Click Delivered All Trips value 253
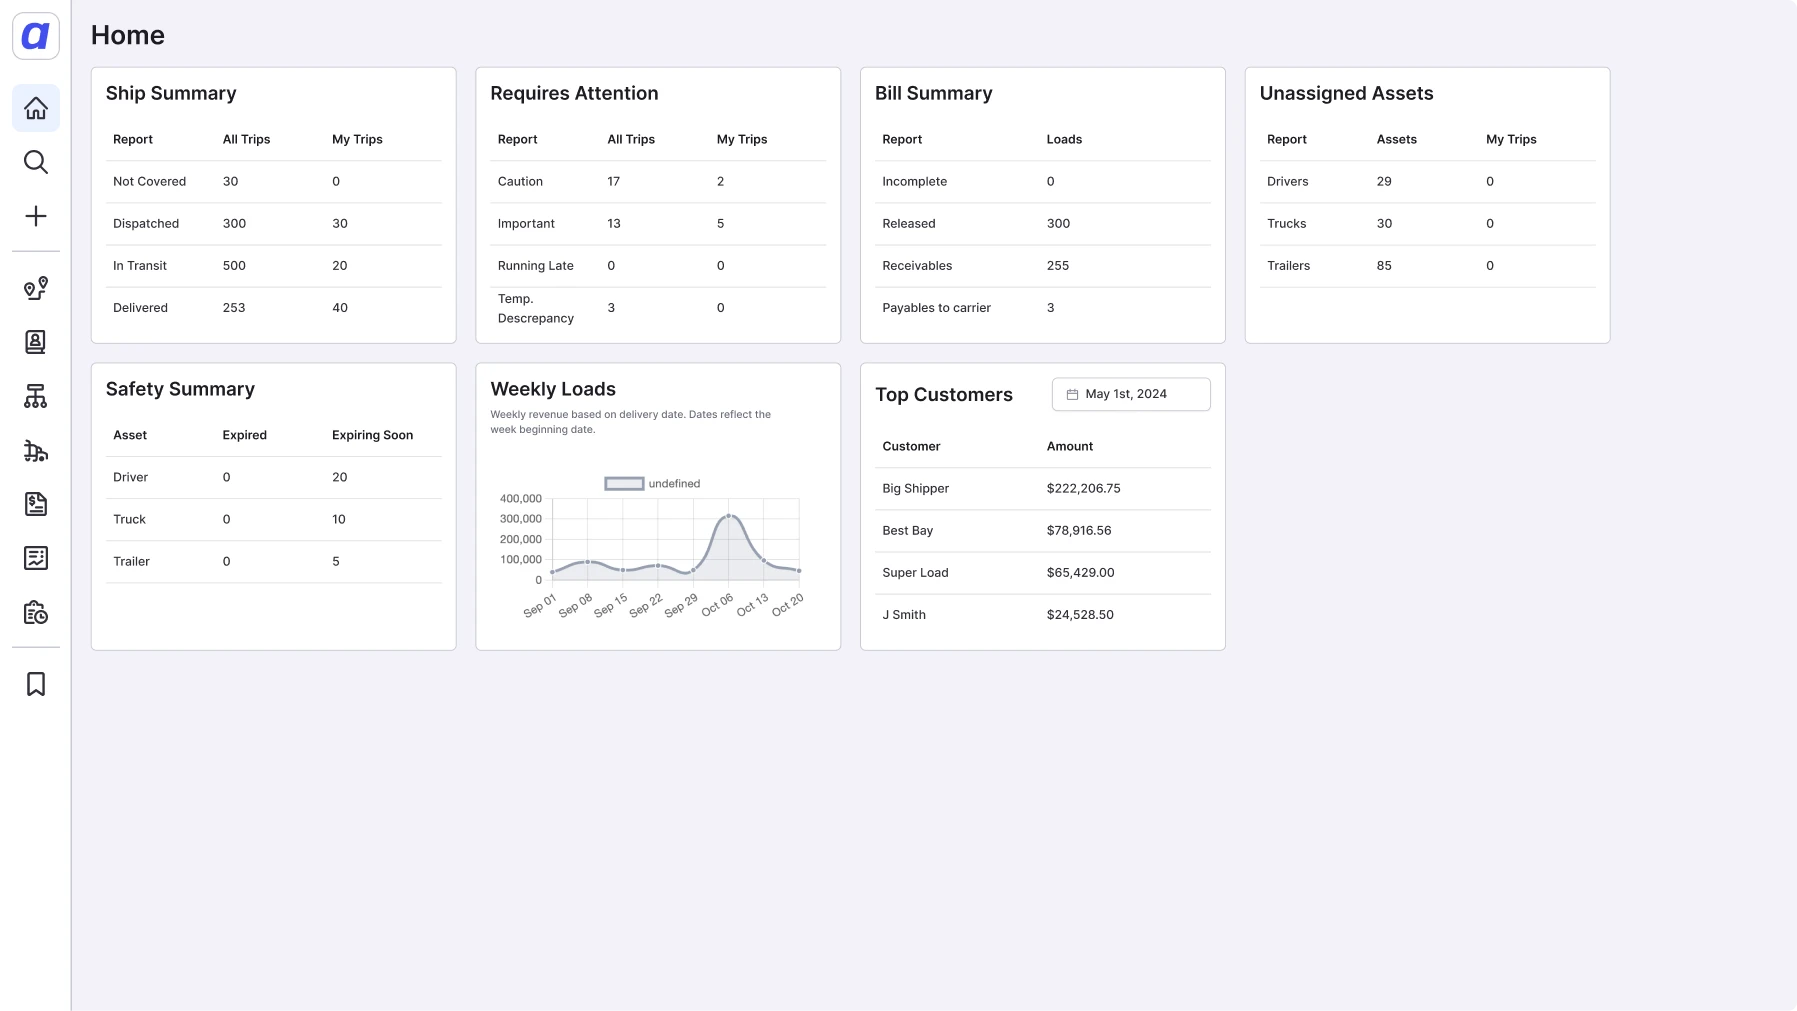The width and height of the screenshot is (1797, 1011). [x=234, y=308]
